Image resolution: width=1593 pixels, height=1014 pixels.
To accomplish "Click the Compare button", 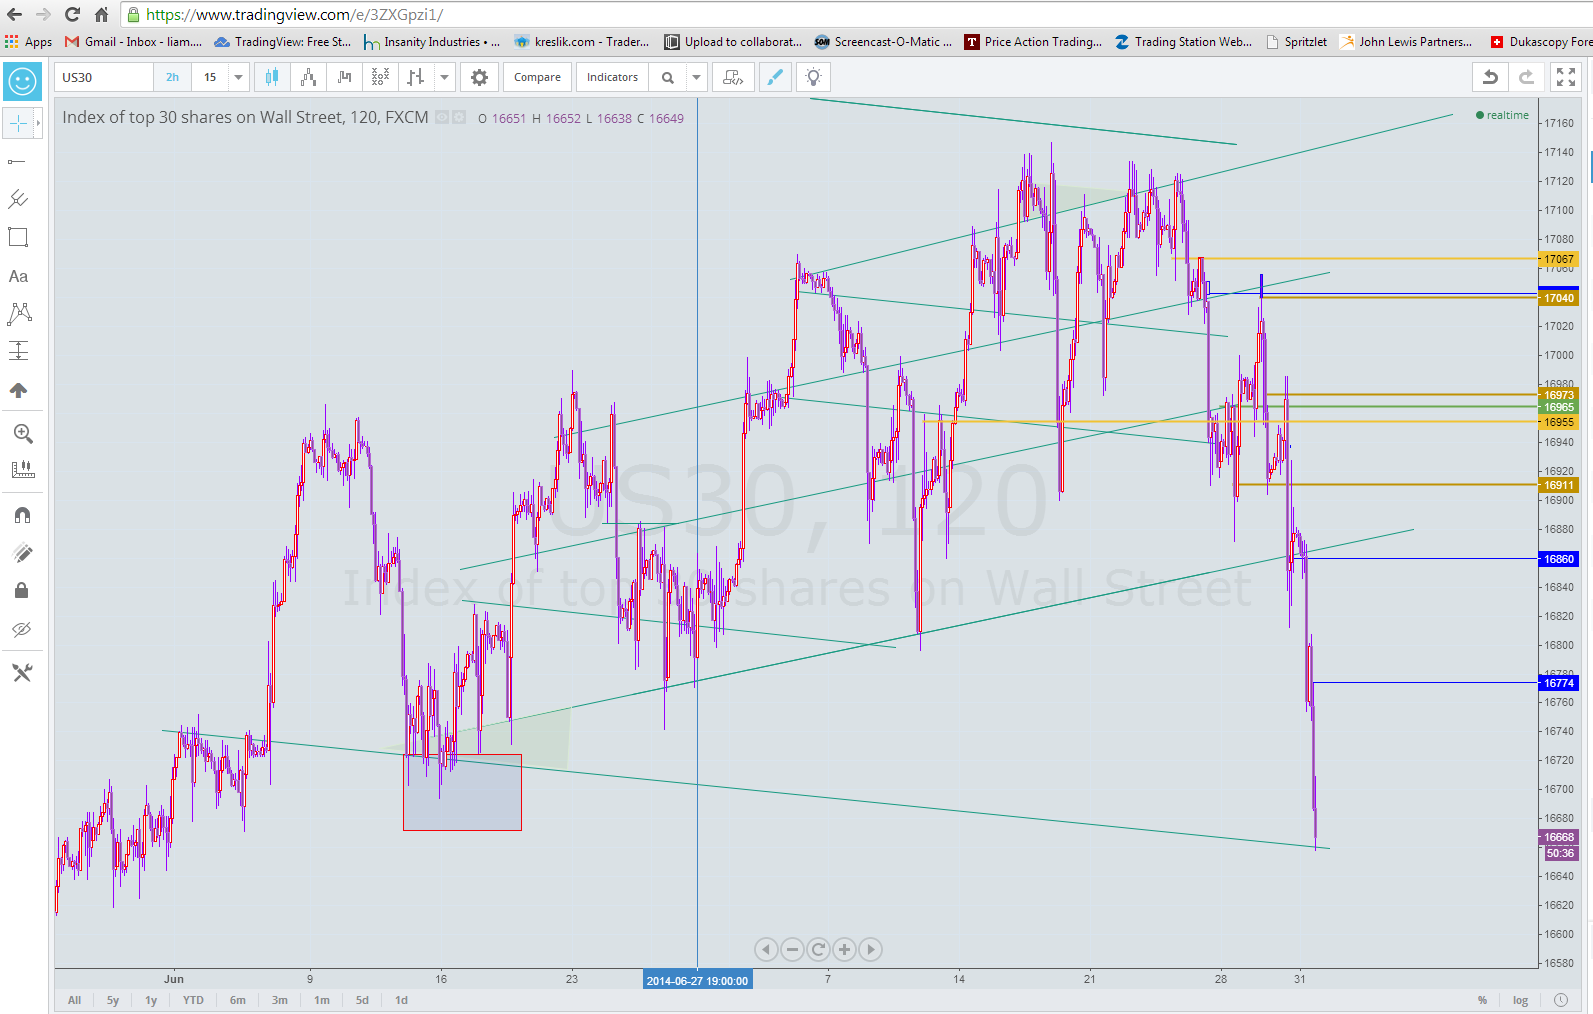I will (537, 77).
